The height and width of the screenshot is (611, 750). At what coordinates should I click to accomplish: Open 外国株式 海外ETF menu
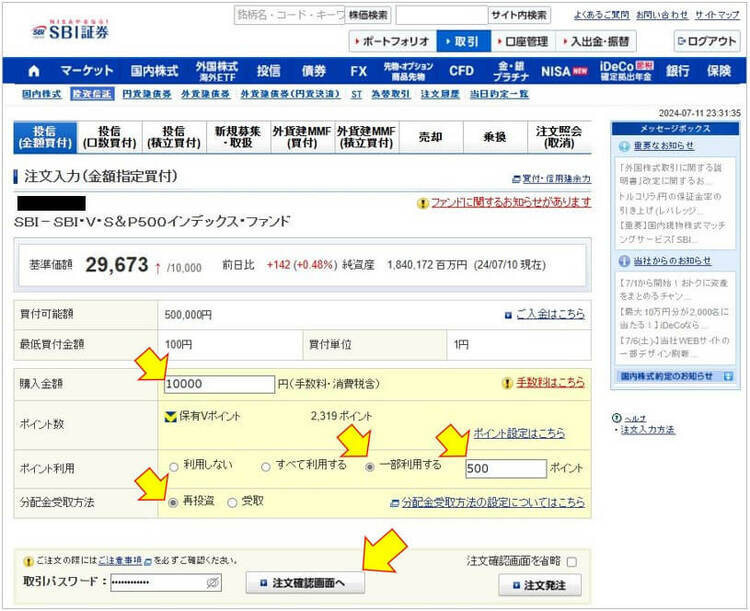(217, 71)
